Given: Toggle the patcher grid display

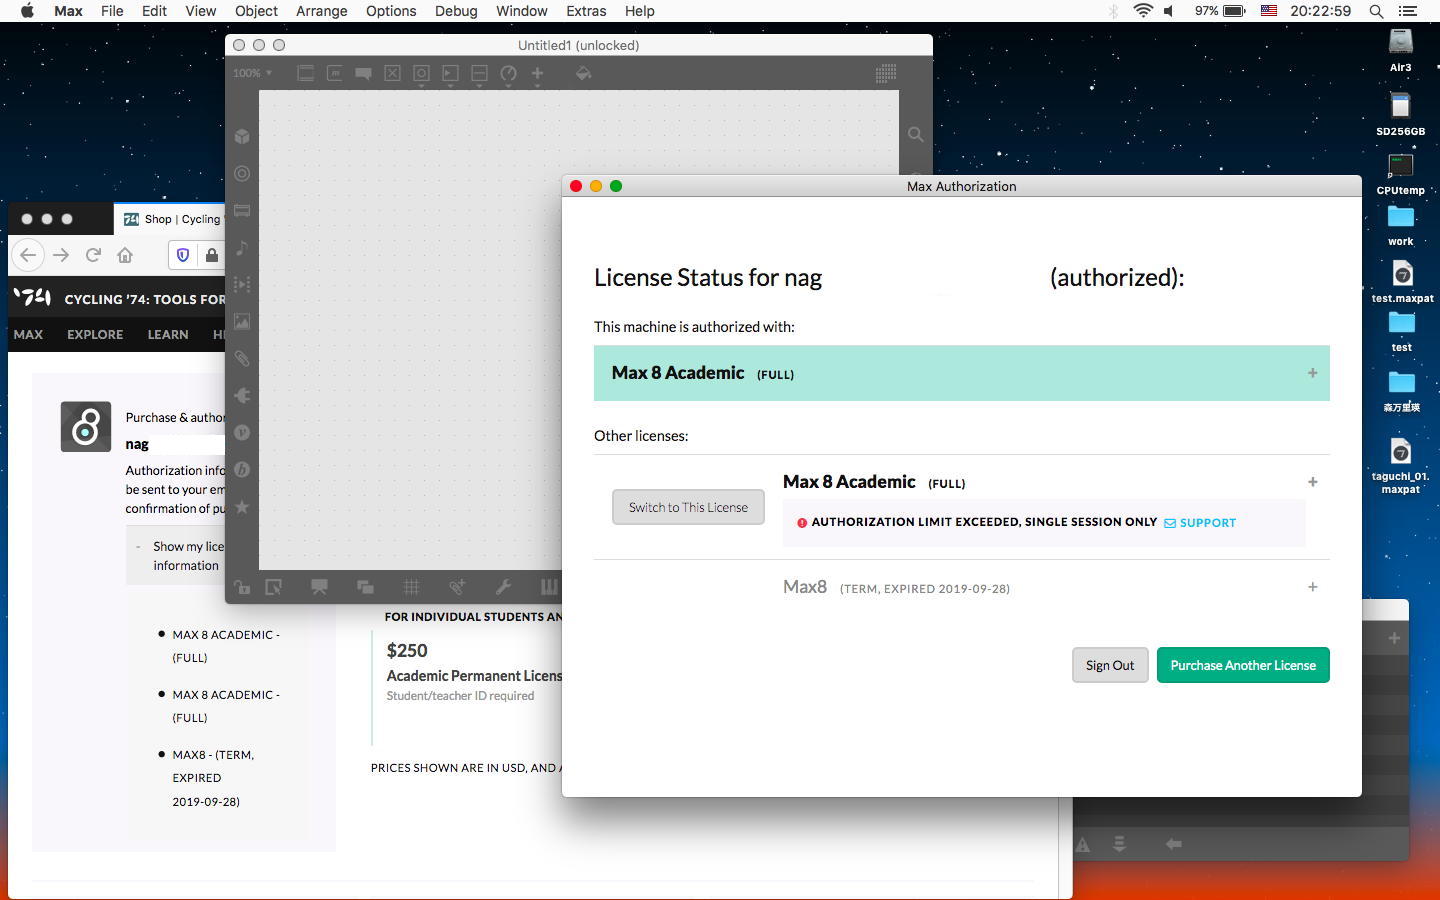Looking at the screenshot, I should point(411,587).
